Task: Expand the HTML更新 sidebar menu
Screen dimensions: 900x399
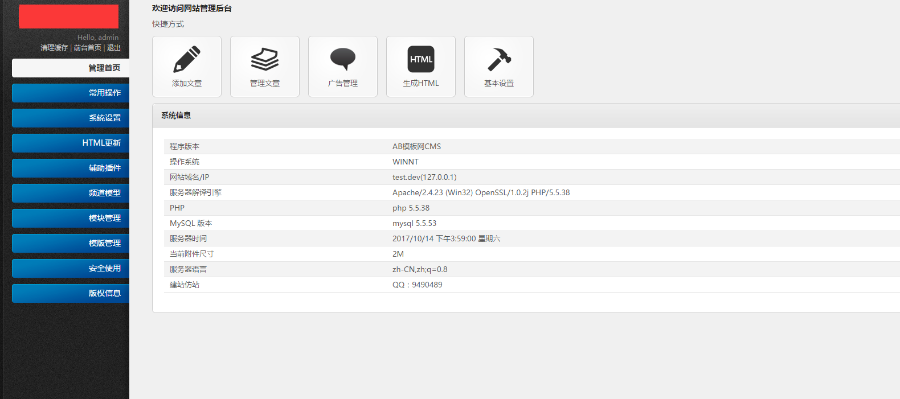Action: coord(71,143)
